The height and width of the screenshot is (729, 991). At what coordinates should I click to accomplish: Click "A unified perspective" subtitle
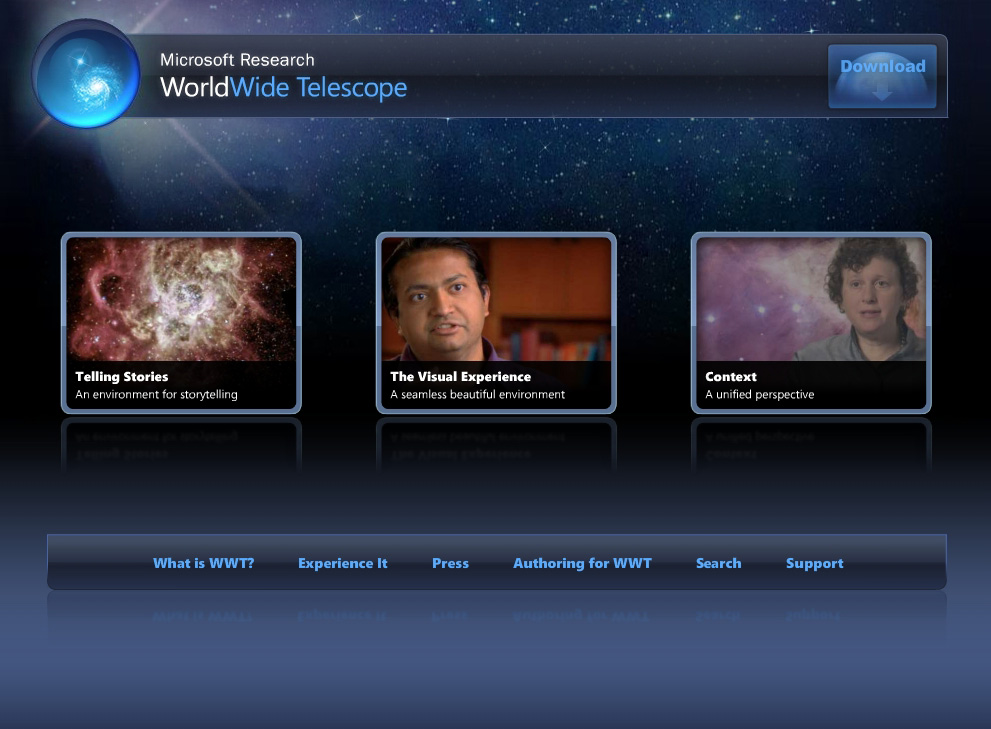pyautogui.click(x=760, y=395)
